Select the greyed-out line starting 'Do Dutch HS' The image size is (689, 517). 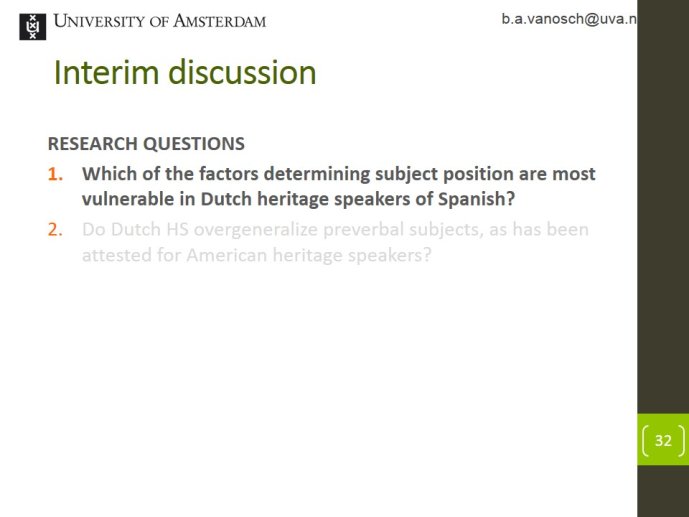pyautogui.click(x=335, y=230)
